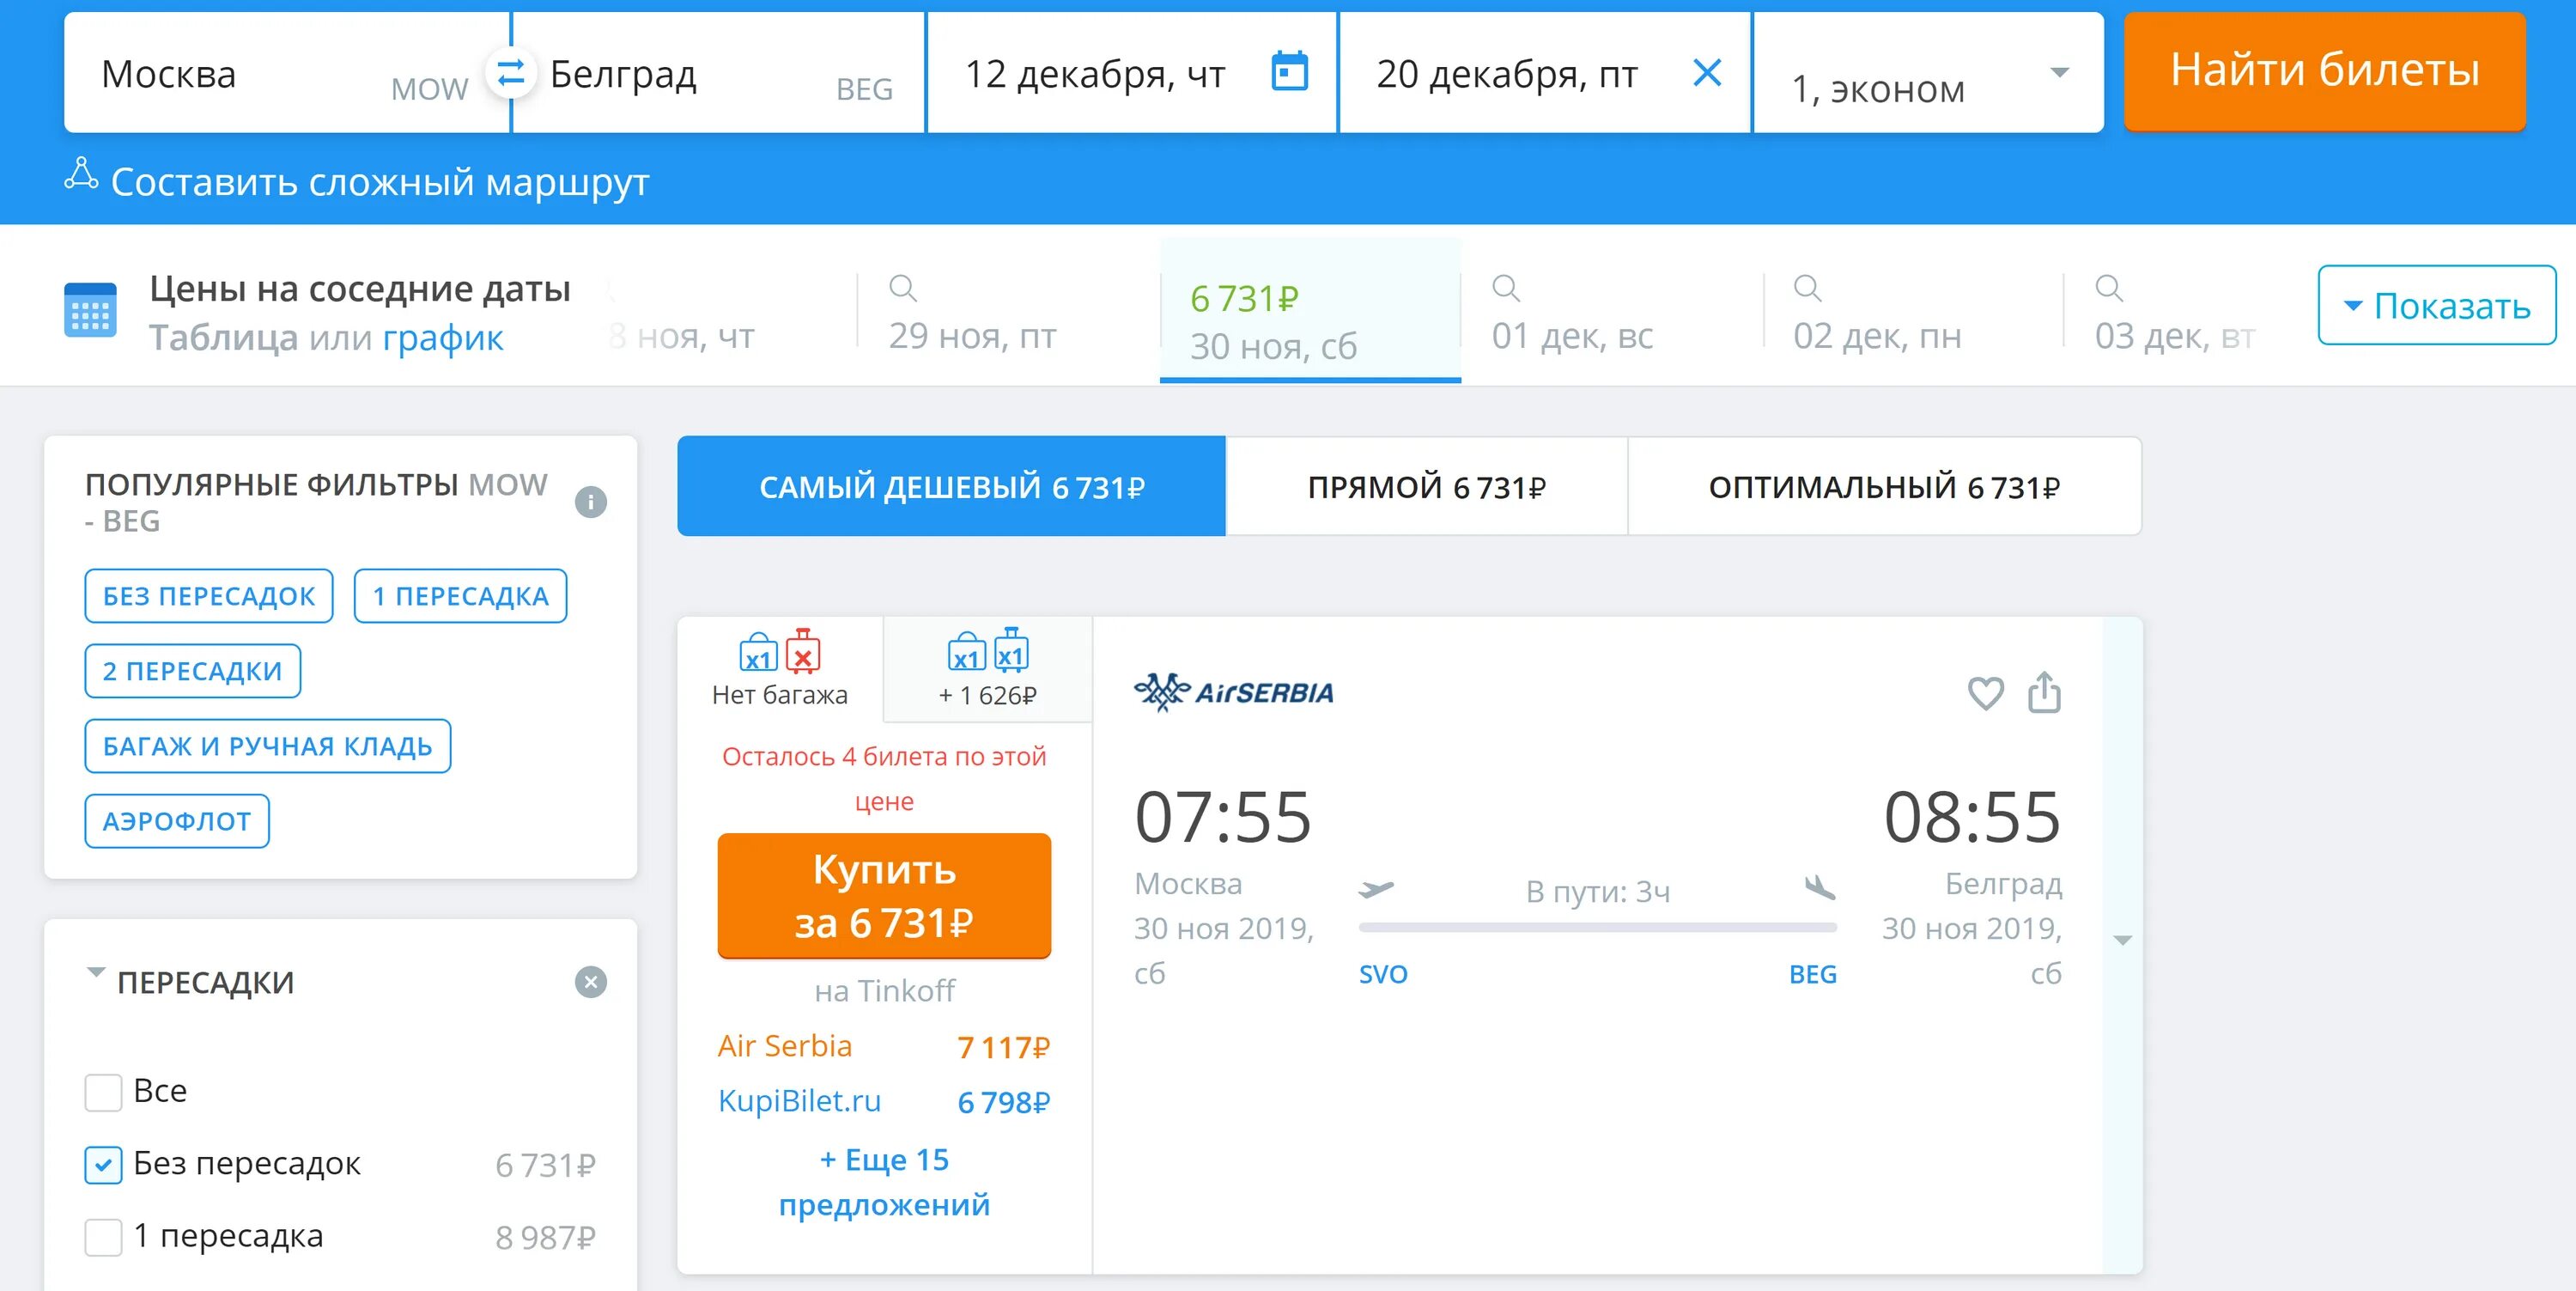Viewport: 2576px width, 1291px height.
Task: Apply 1 пересадка quick filter
Action: pos(460,596)
